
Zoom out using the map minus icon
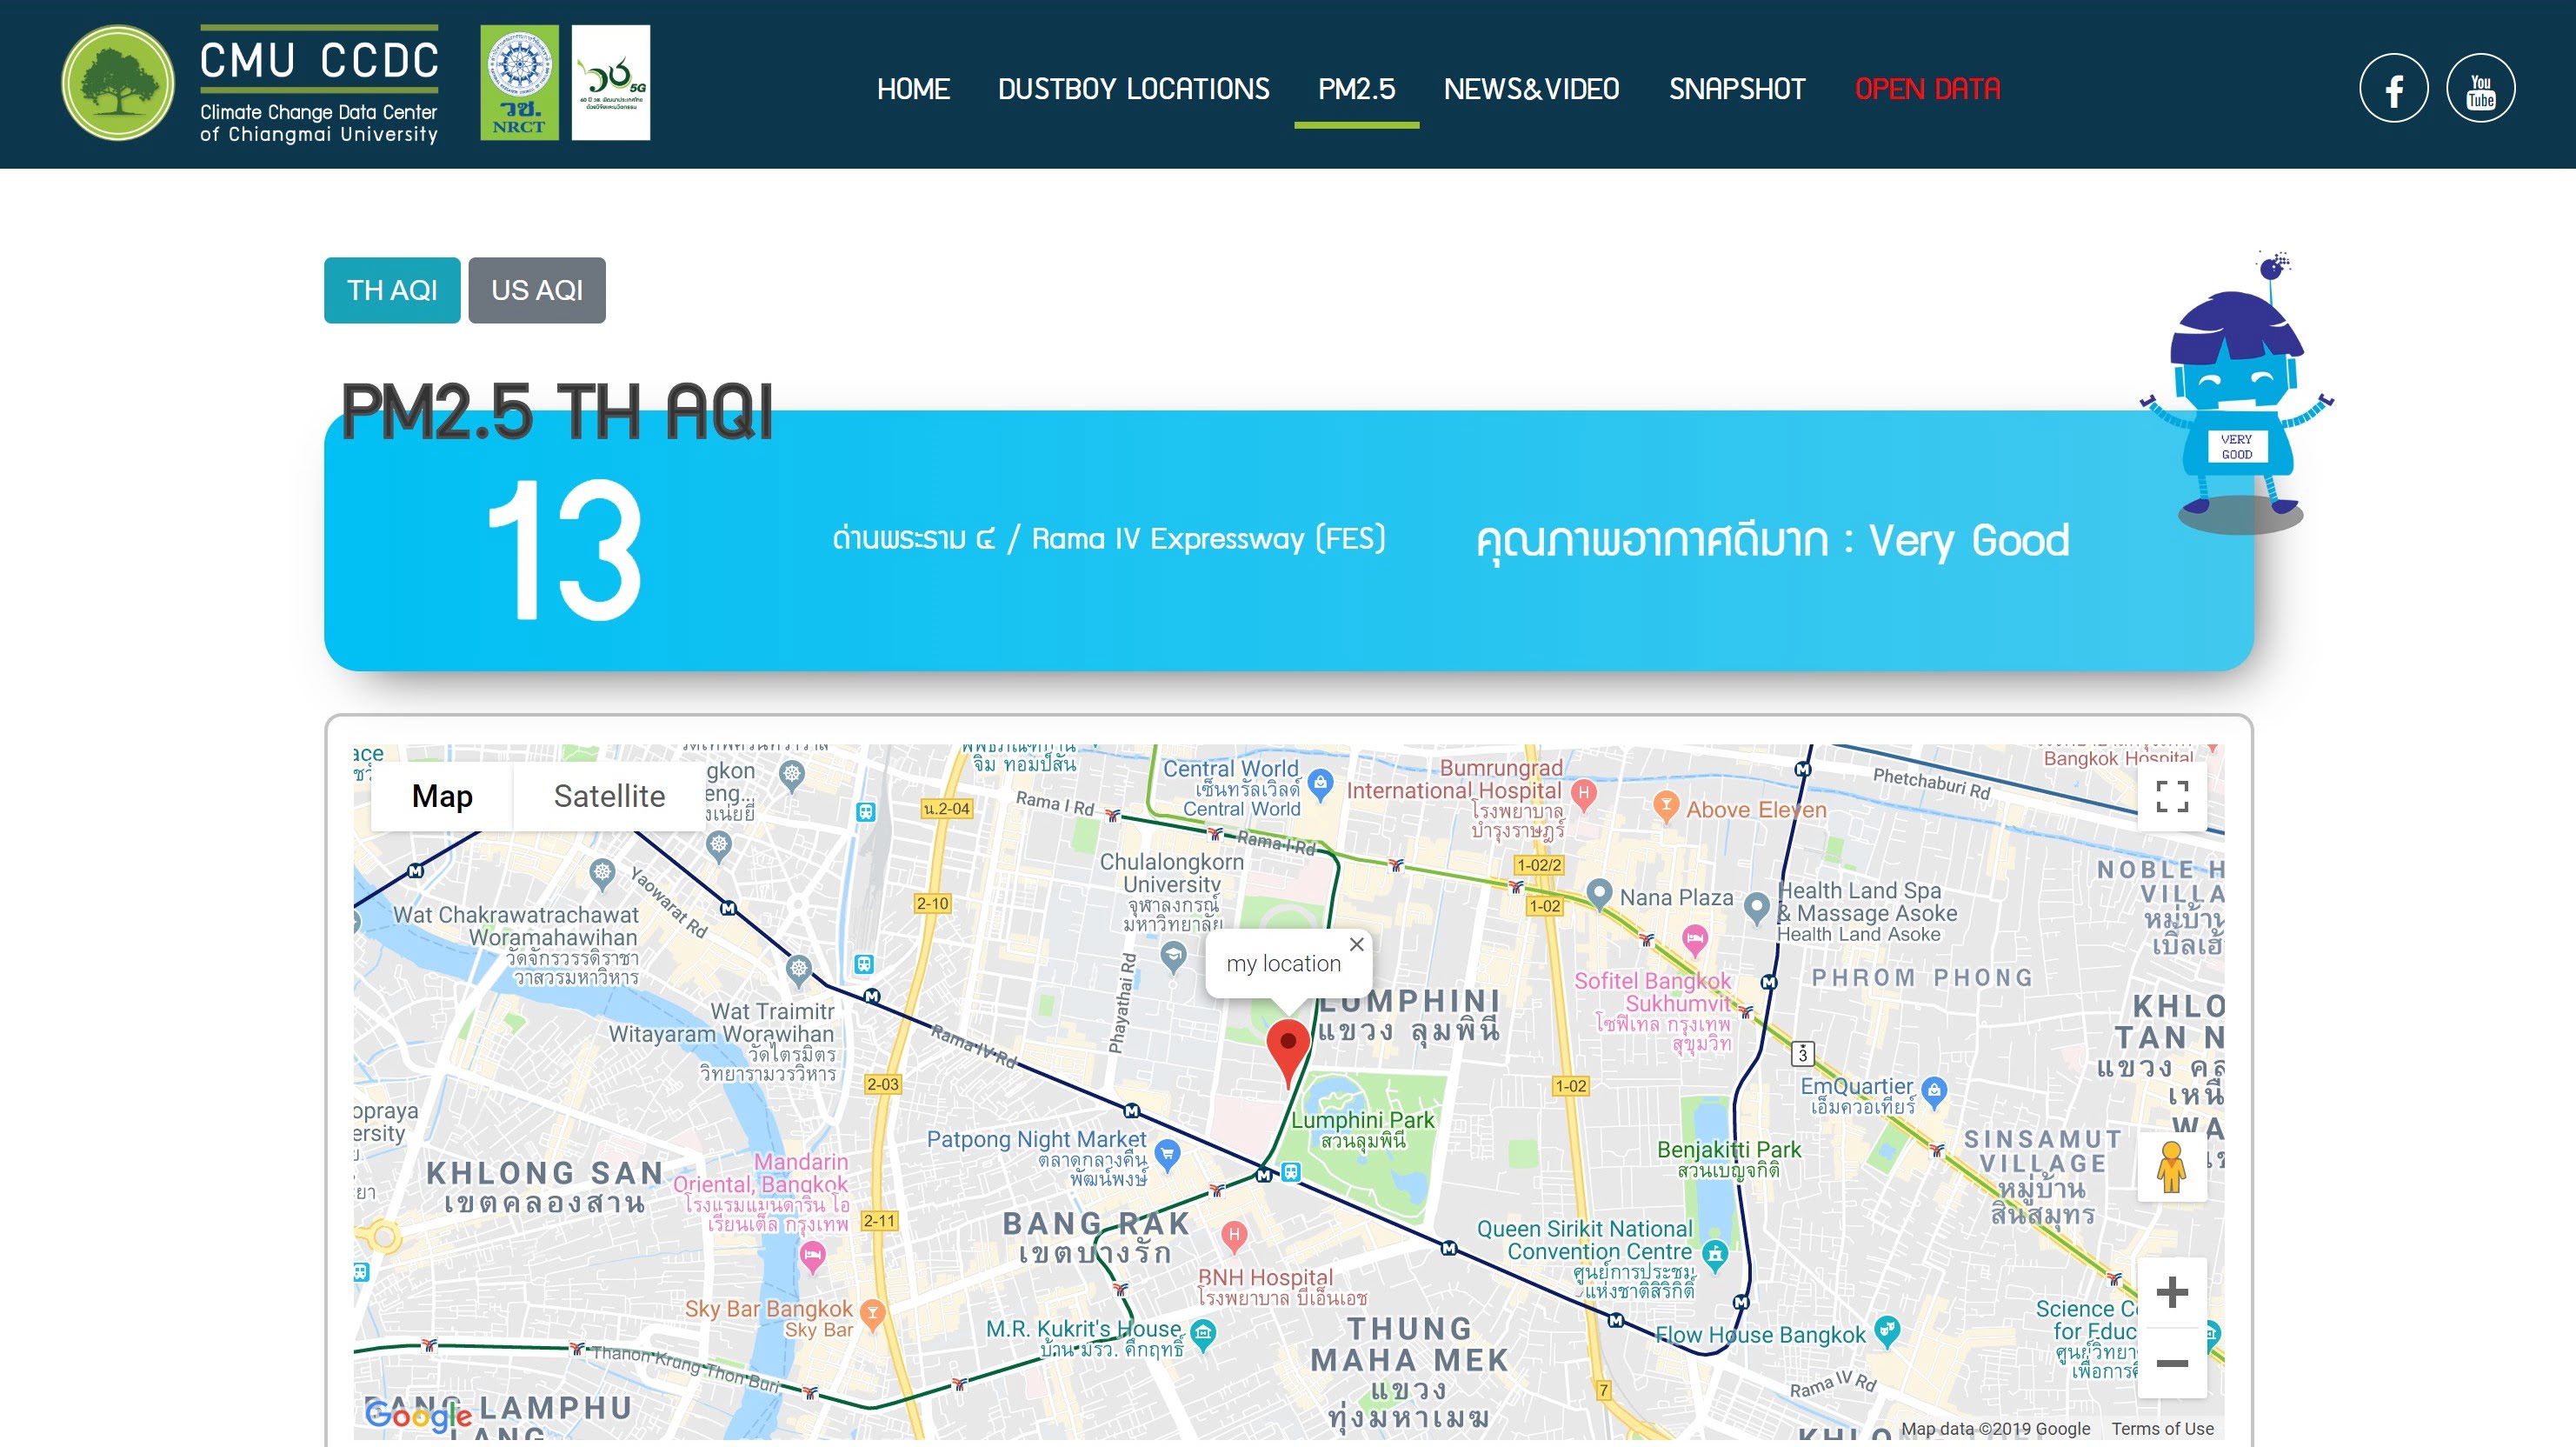2172,1362
